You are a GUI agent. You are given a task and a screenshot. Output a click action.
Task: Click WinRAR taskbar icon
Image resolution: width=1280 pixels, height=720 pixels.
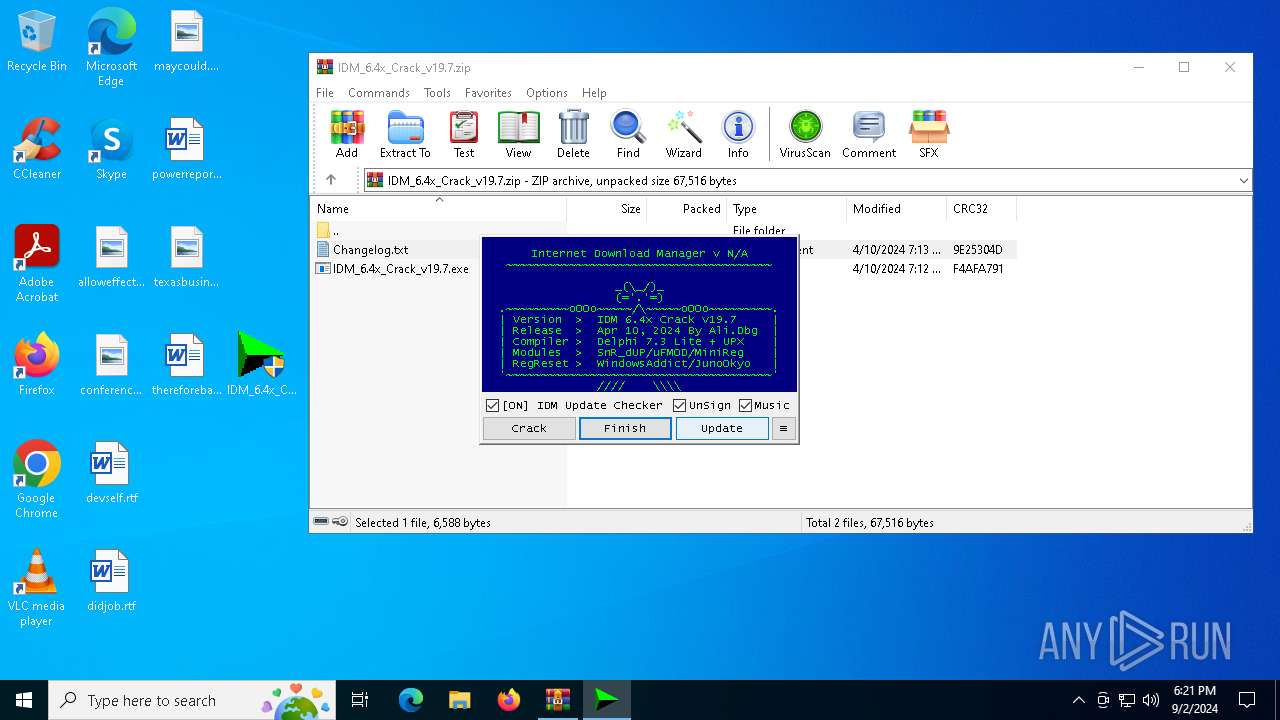pos(557,700)
